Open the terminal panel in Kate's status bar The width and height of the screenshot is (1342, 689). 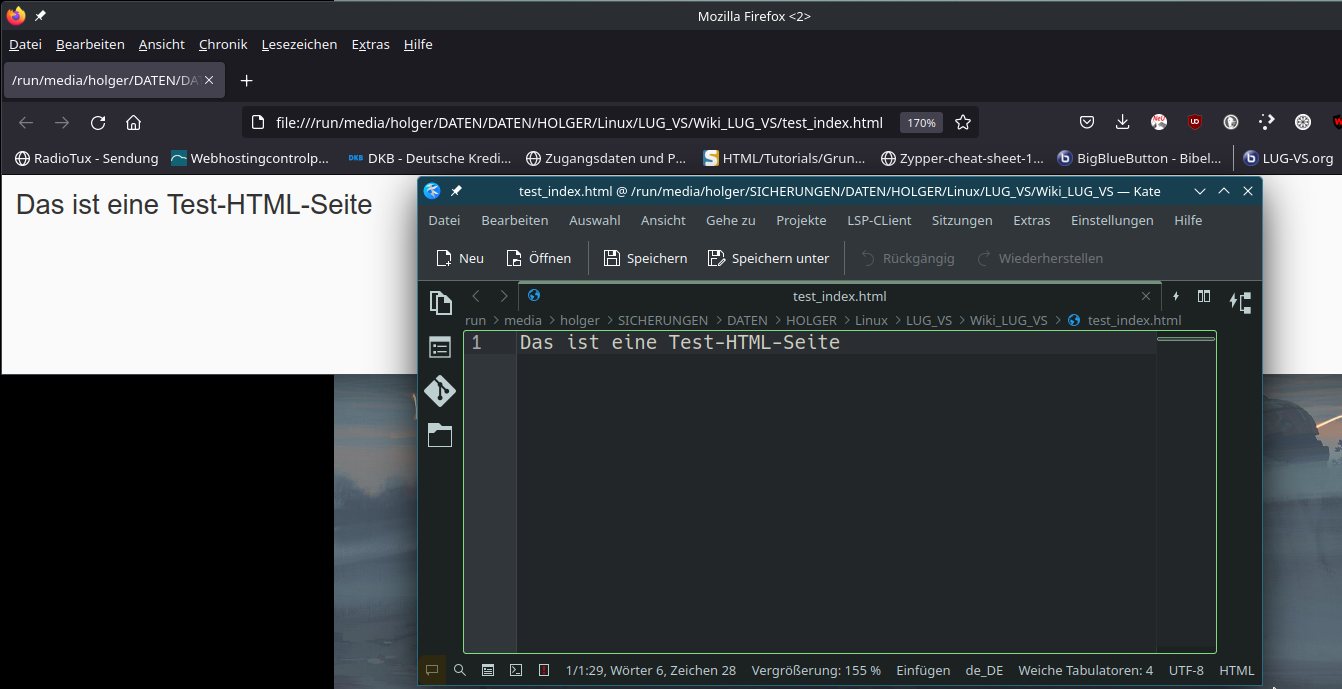point(516,670)
